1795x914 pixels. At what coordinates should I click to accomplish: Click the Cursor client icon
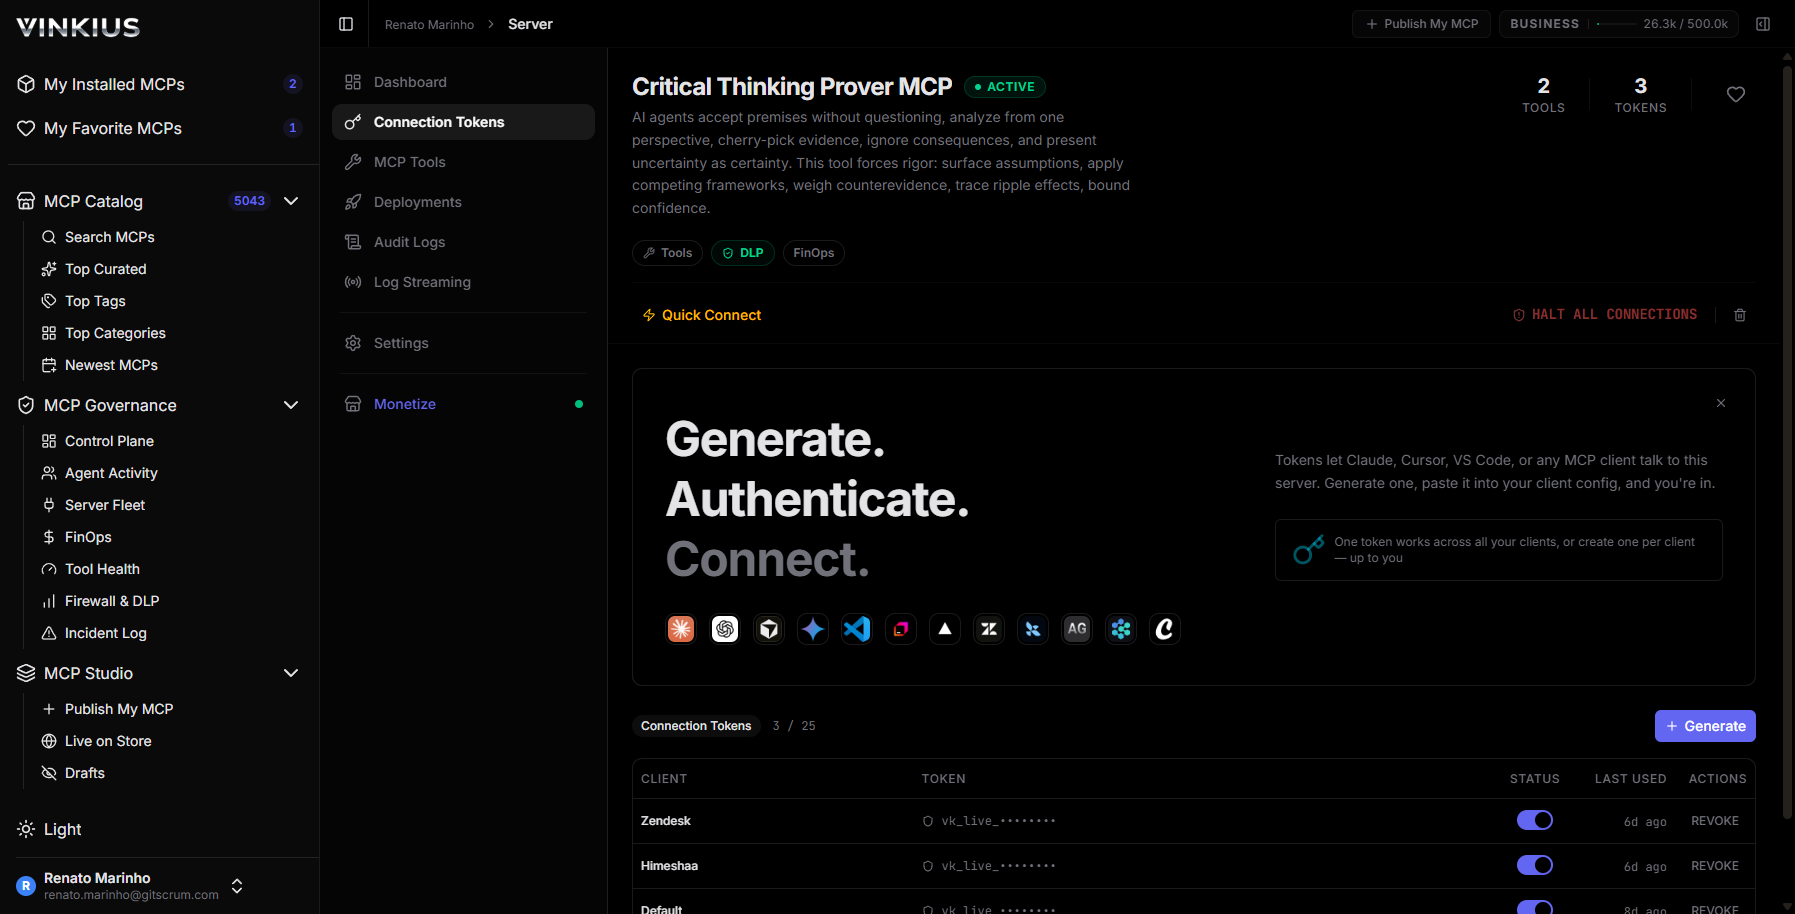(769, 629)
